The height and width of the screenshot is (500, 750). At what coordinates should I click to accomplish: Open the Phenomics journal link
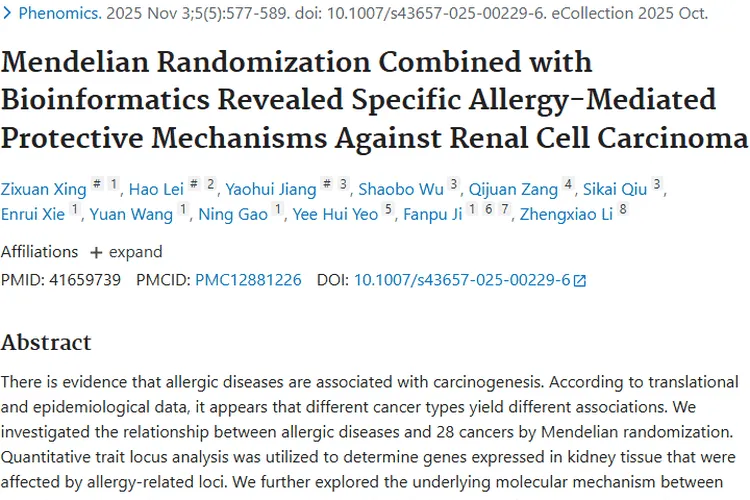[56, 14]
